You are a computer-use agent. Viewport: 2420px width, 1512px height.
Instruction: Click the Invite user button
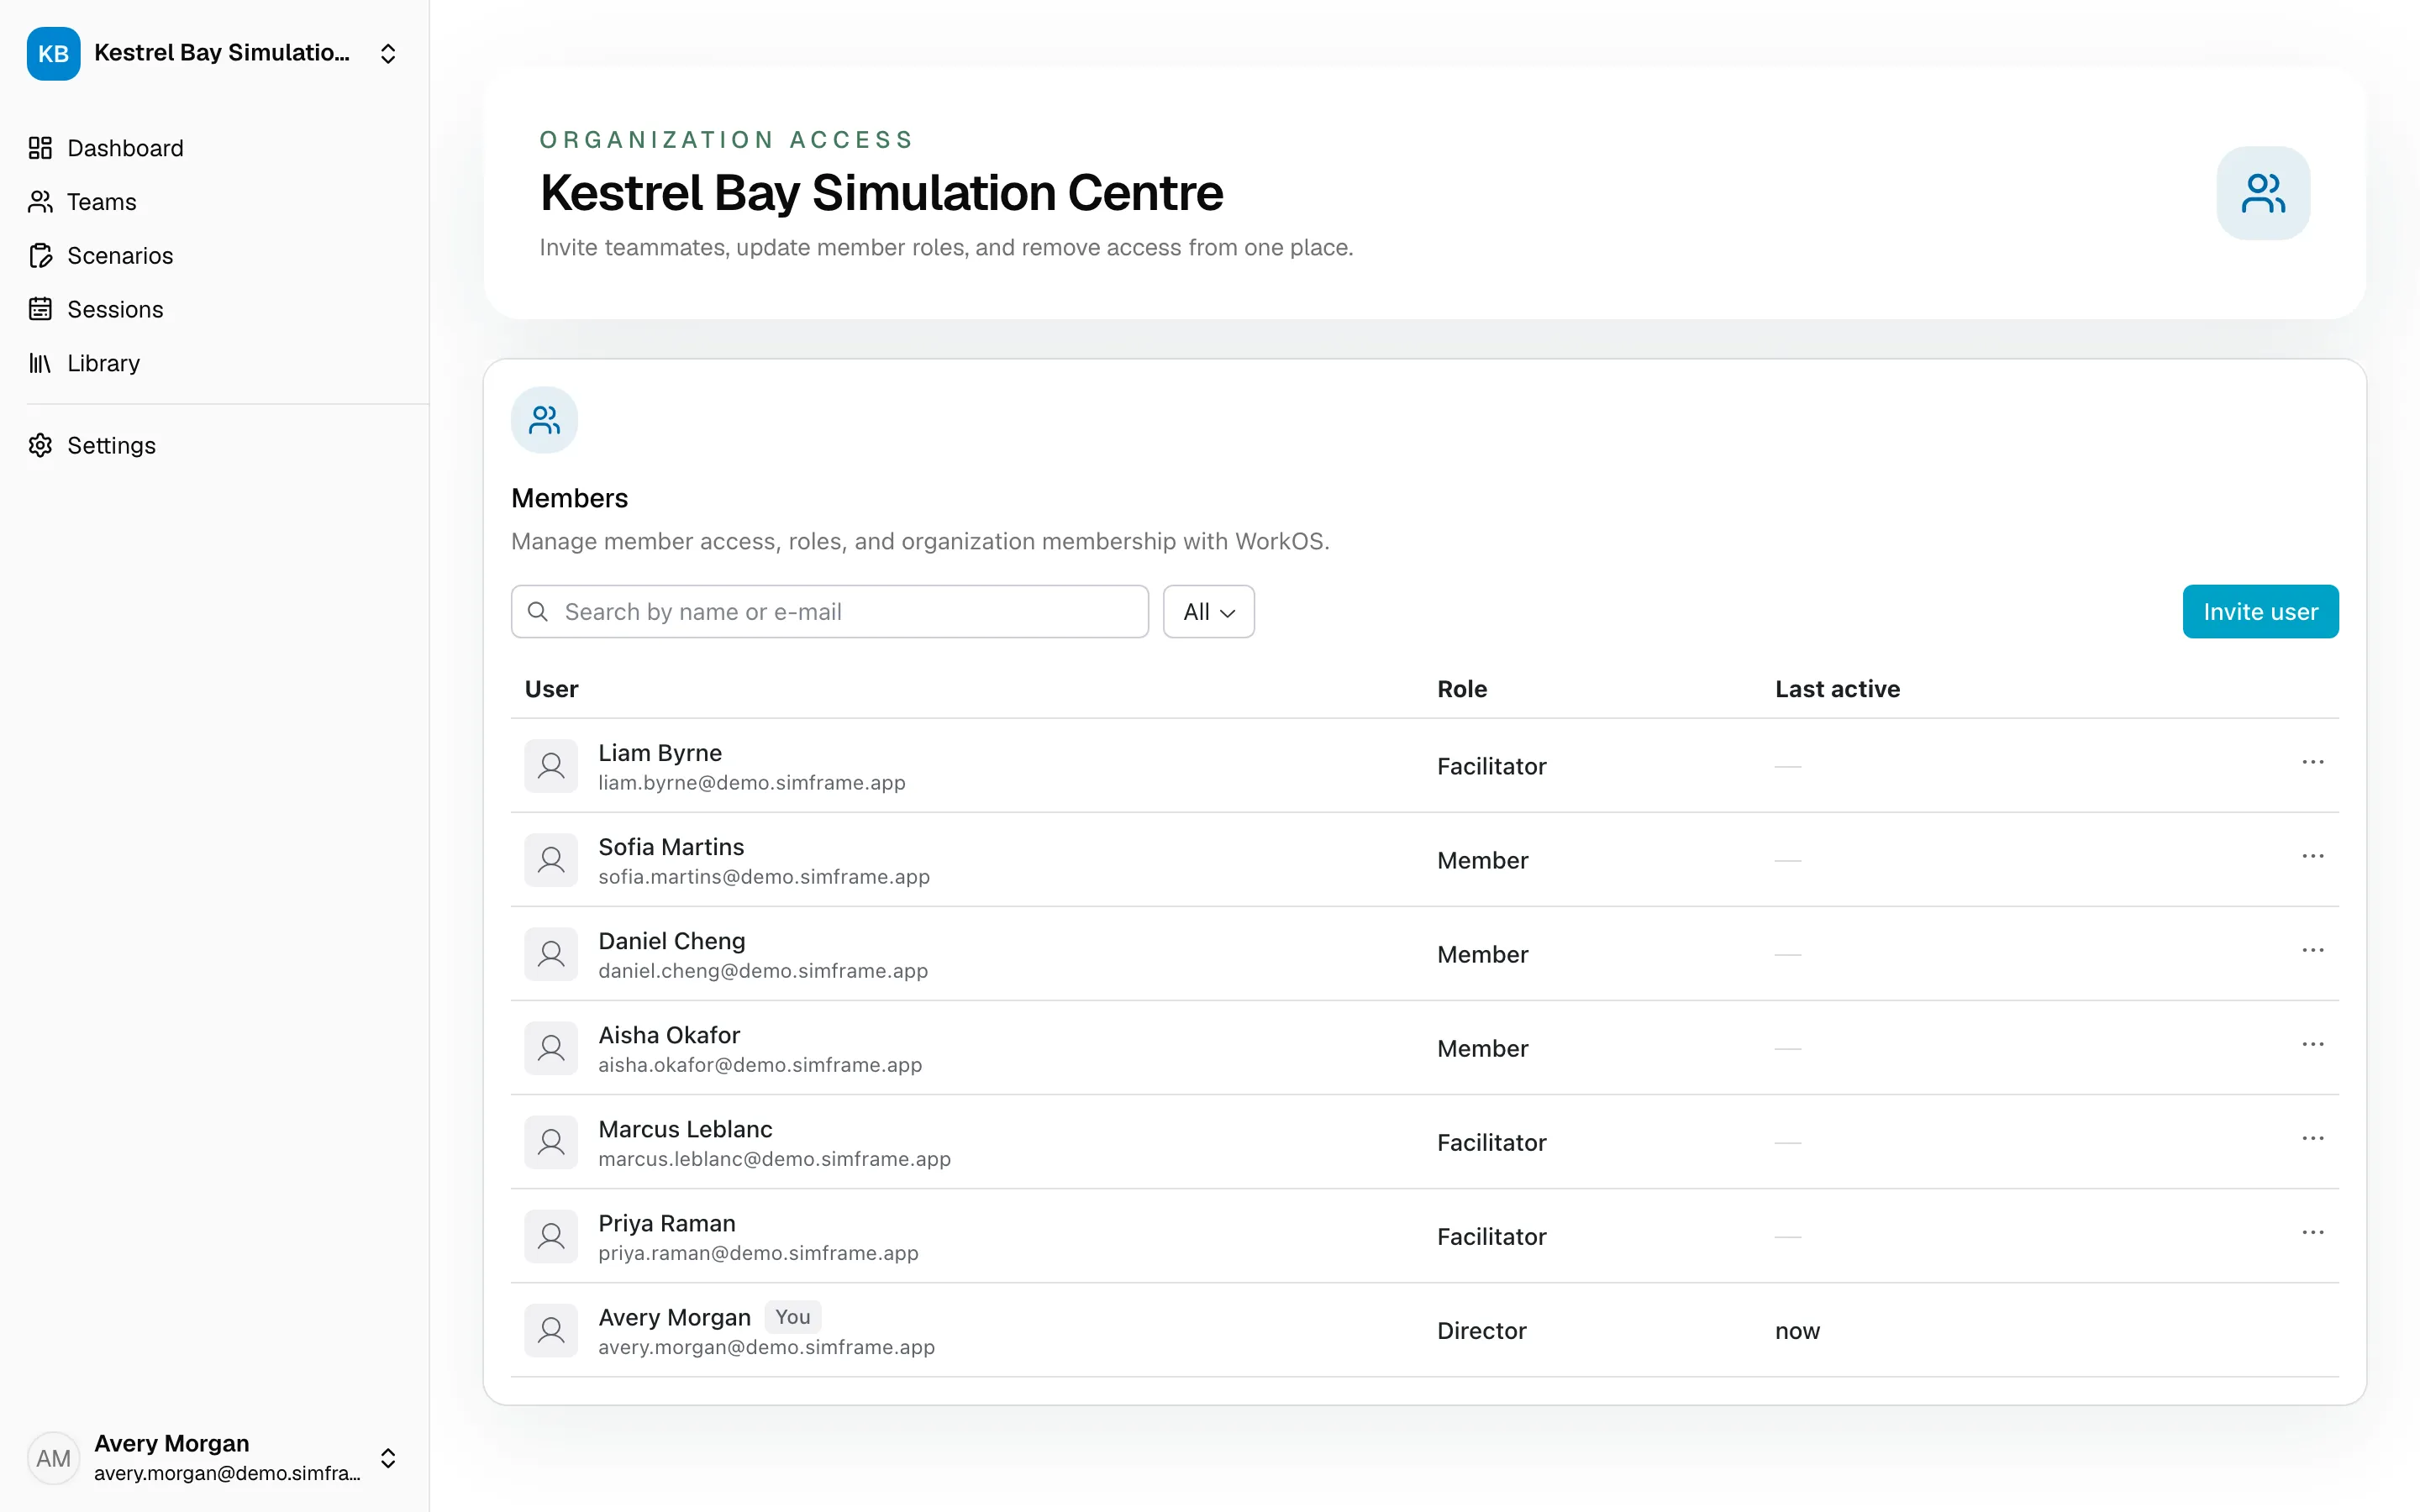click(x=2260, y=611)
